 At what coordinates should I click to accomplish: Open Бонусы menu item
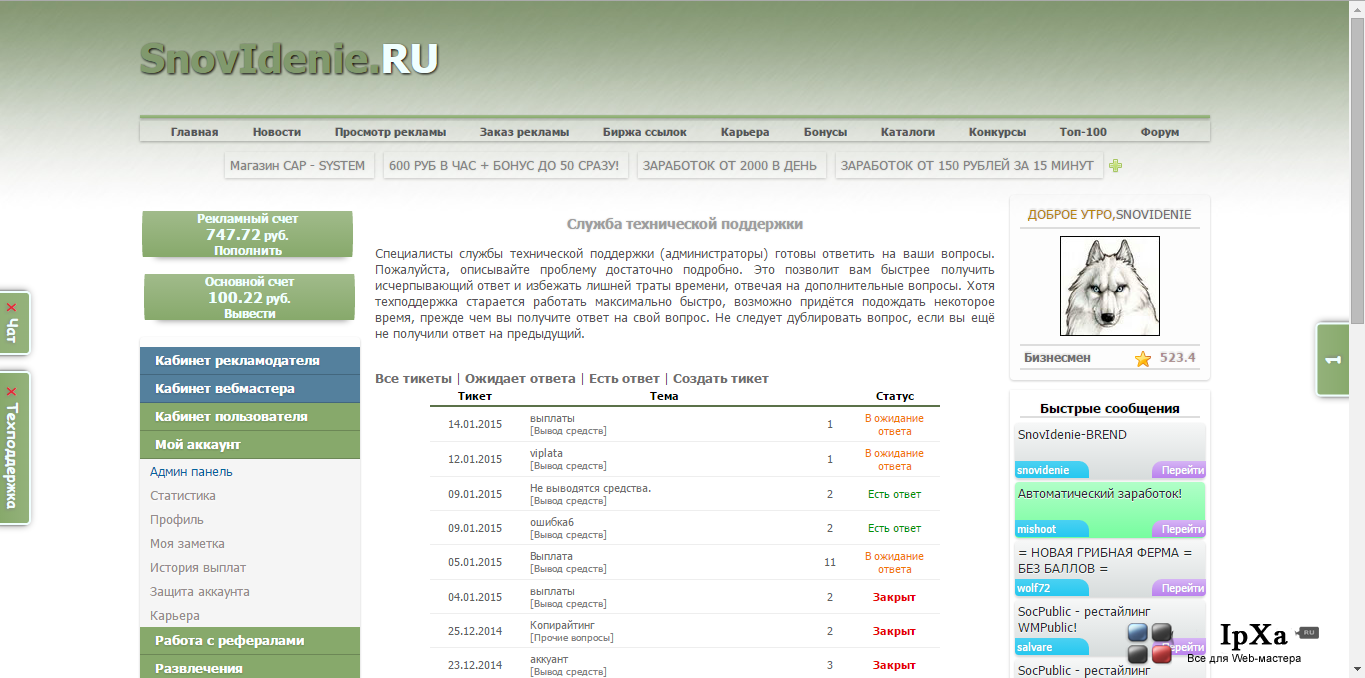tap(825, 132)
